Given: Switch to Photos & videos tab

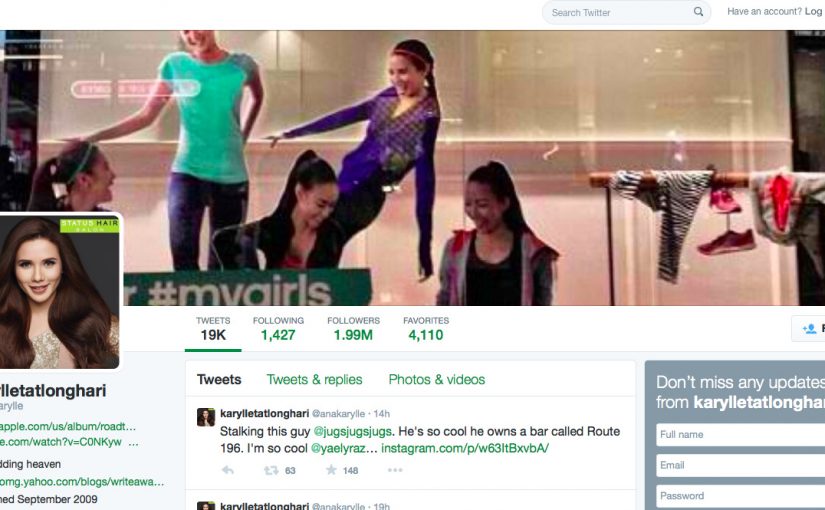Looking at the screenshot, I should point(437,379).
